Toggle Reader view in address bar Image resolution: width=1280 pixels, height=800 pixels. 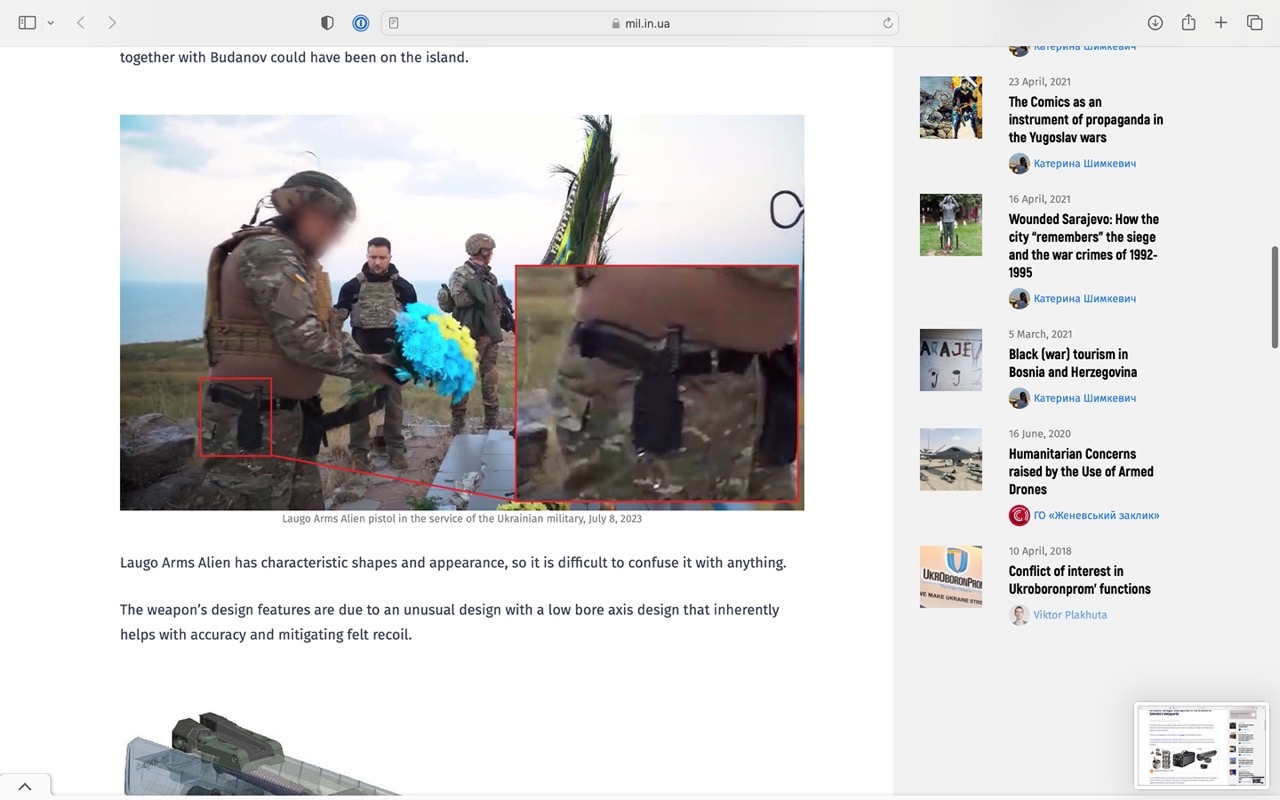point(394,23)
